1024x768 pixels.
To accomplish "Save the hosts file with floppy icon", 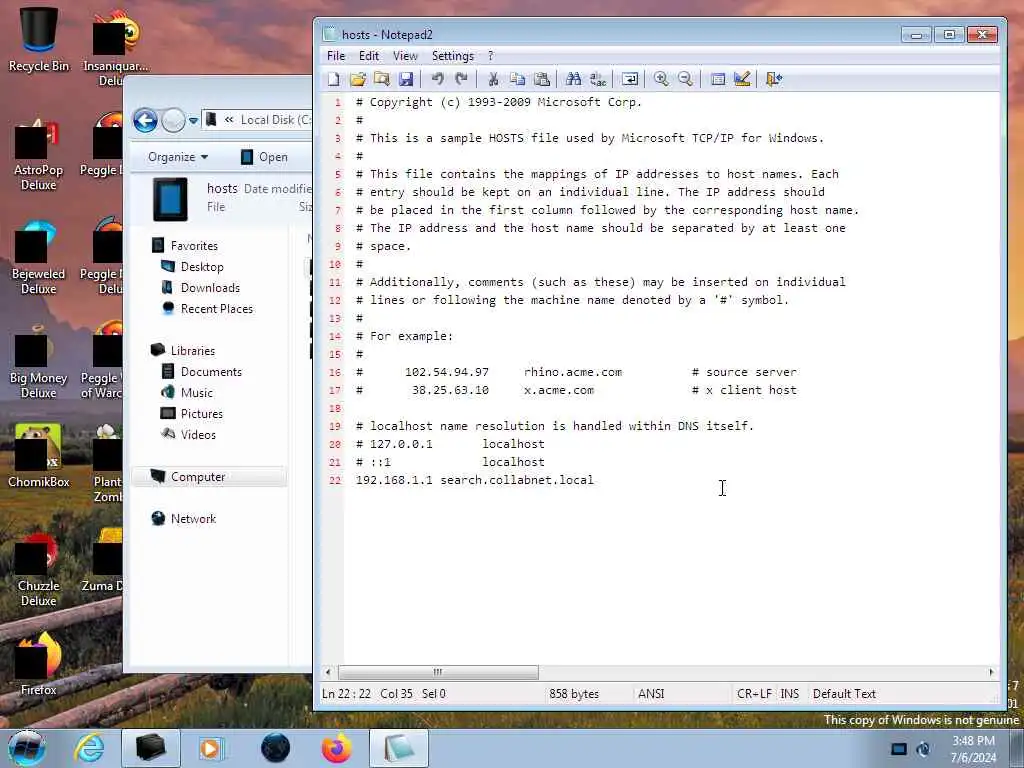I will point(406,79).
